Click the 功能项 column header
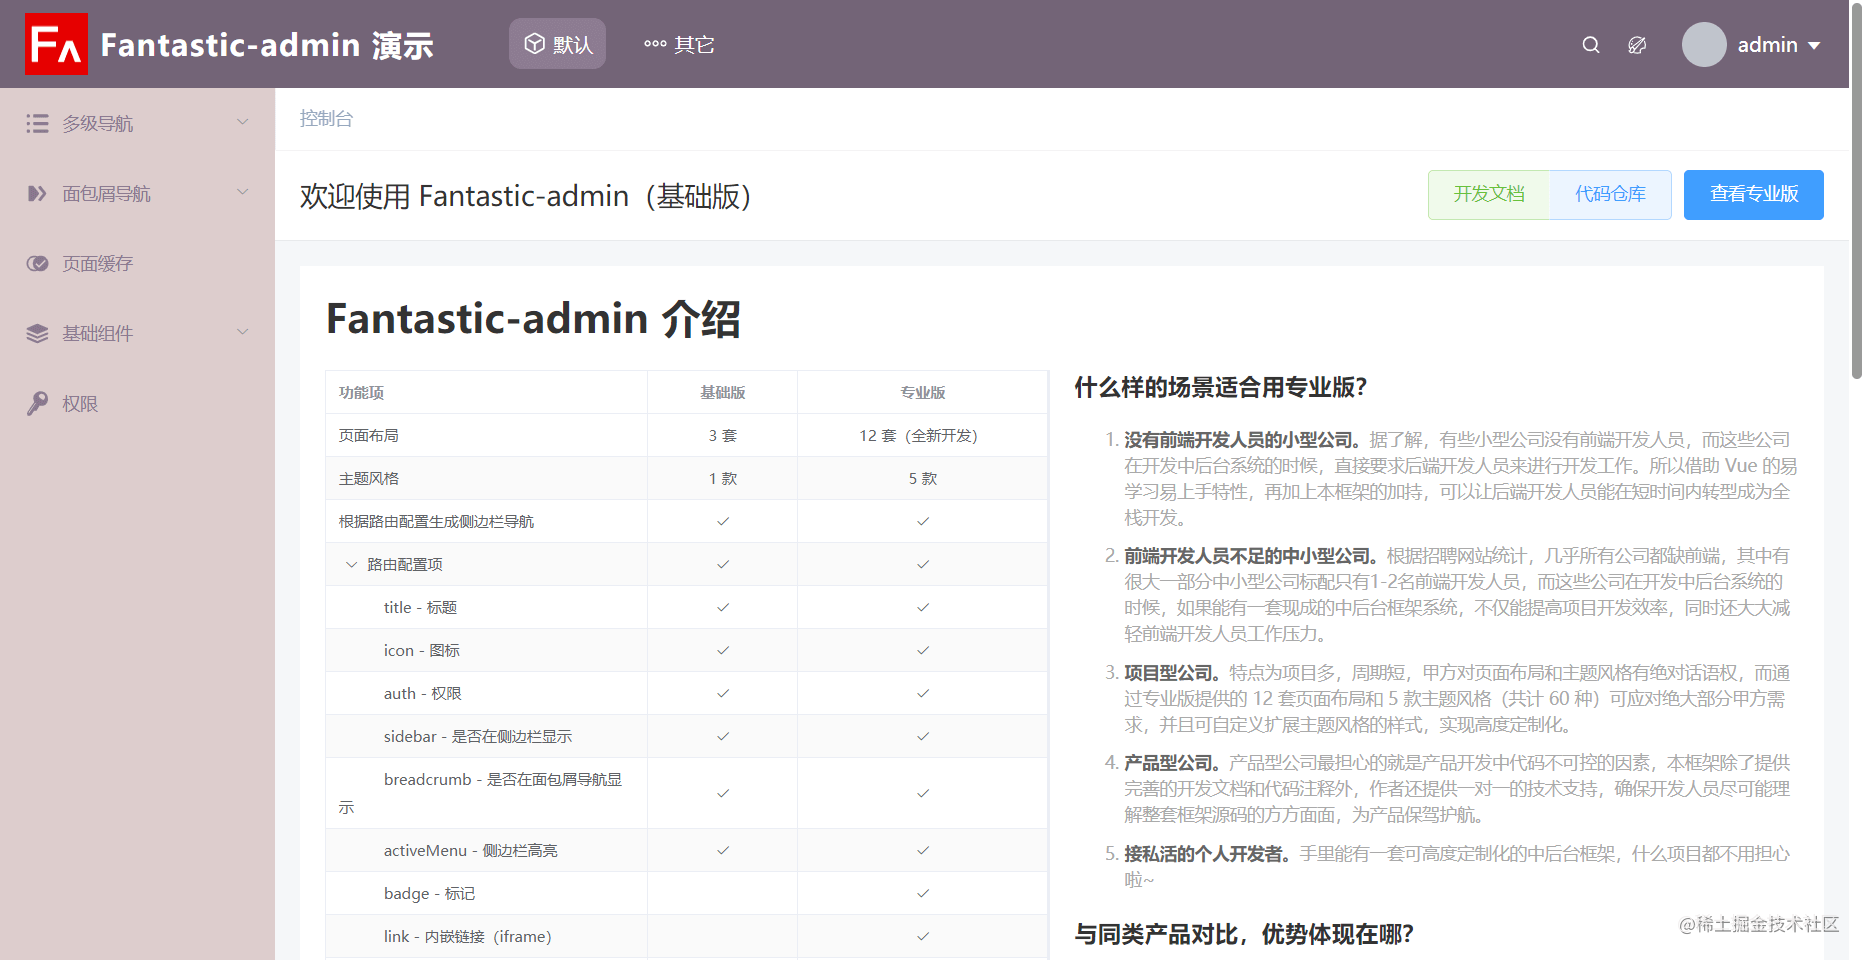This screenshot has width=1865, height=960. 487,392
